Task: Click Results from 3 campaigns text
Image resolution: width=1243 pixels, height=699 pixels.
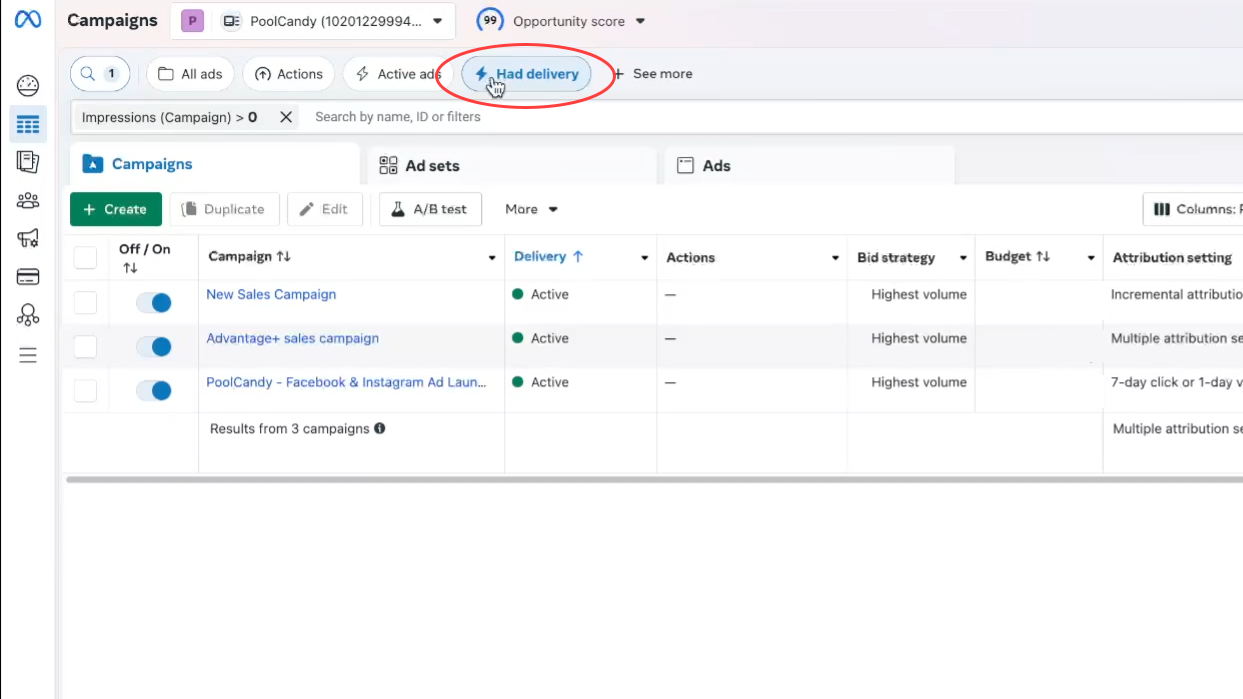Action: (x=290, y=428)
